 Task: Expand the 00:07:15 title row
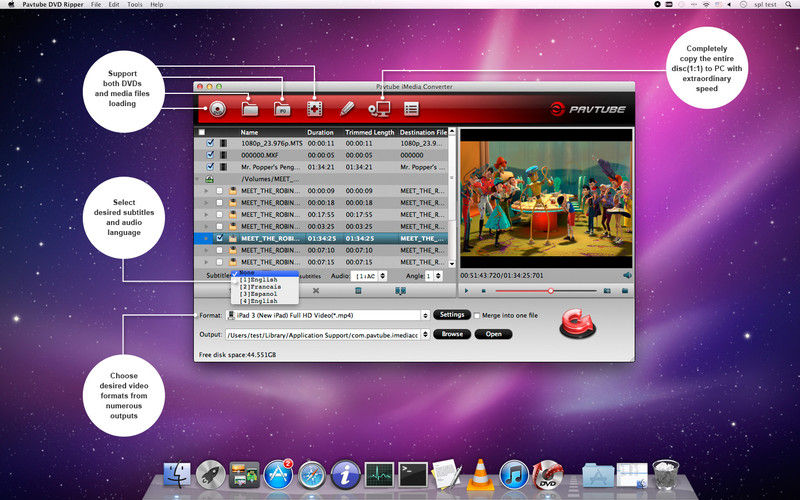pyautogui.click(x=206, y=262)
